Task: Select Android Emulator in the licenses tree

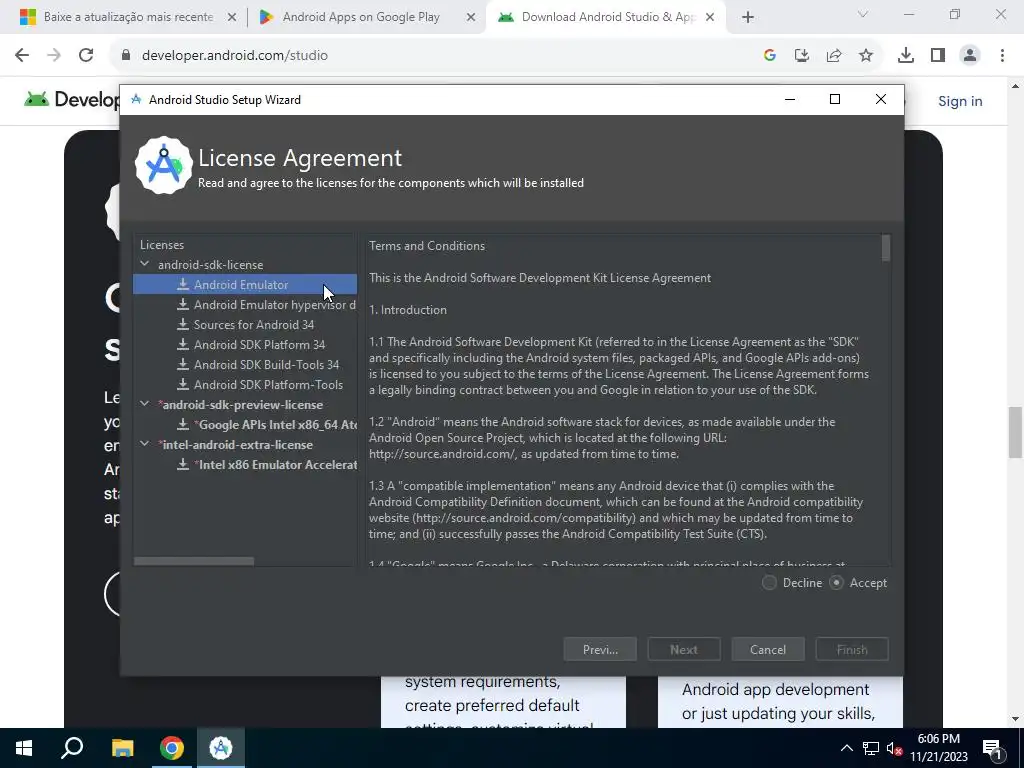Action: pos(245,284)
